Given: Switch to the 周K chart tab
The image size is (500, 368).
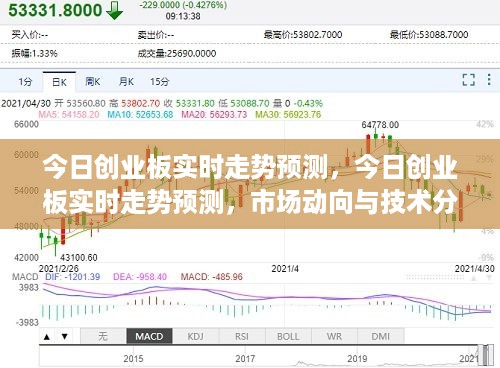Looking at the screenshot, I should tap(93, 82).
